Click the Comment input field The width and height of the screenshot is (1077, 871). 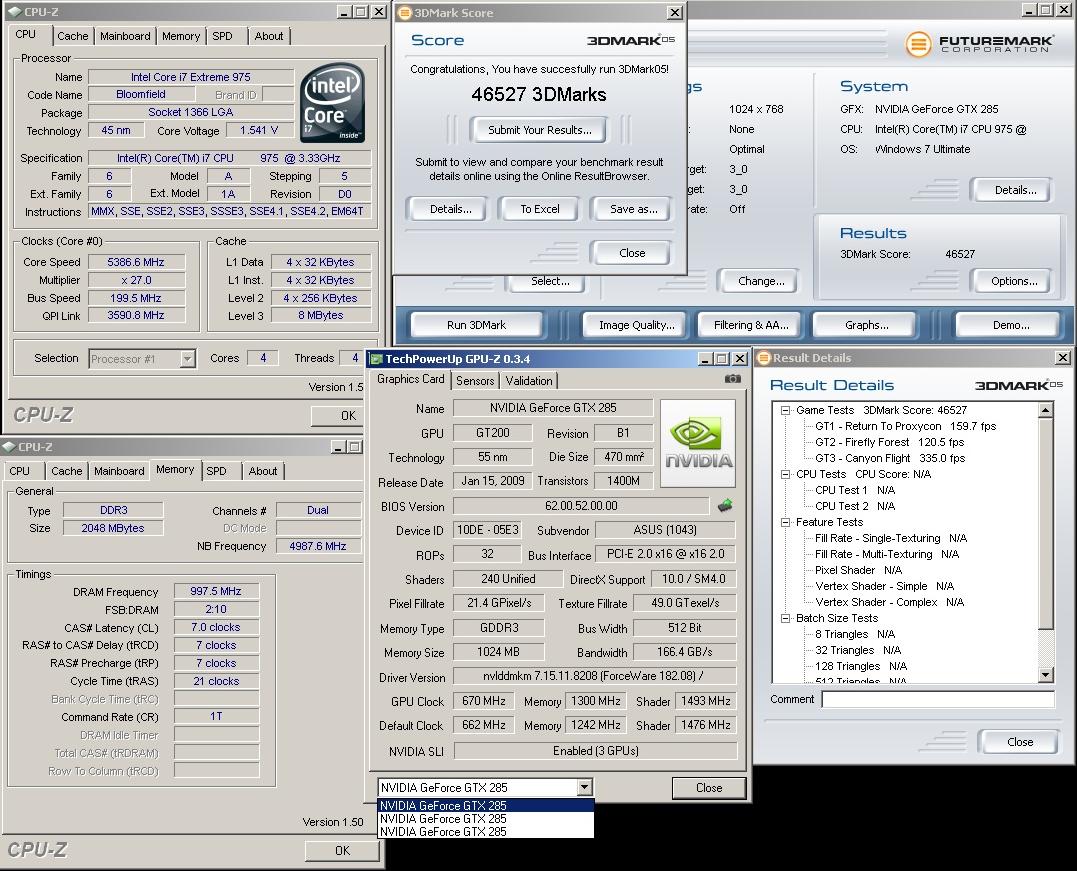coord(938,699)
